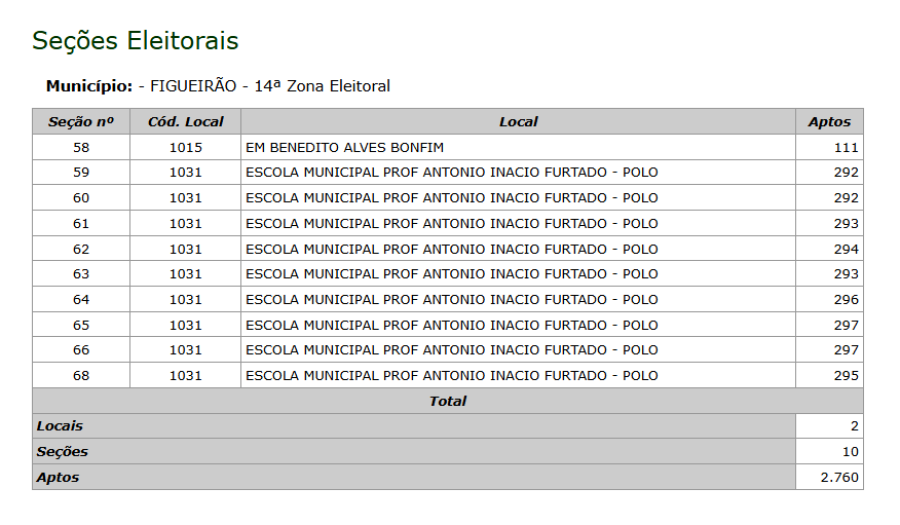Click the Aptos value 296

pos(846,299)
